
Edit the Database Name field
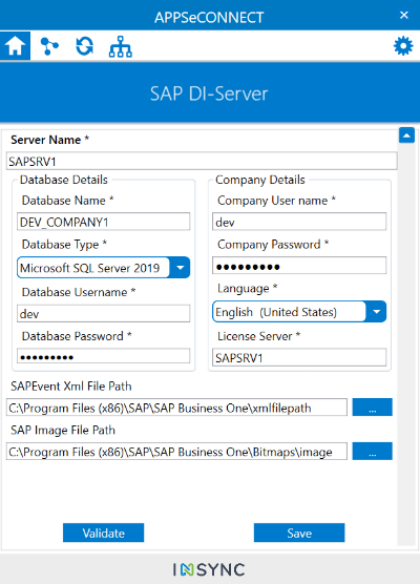pos(104,222)
